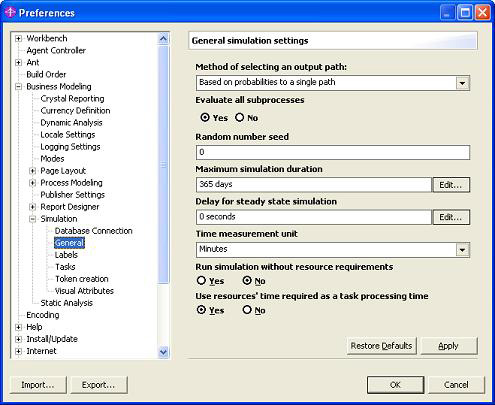Image resolution: width=495 pixels, height=405 pixels.
Task: Click the tree scrollbar down arrow
Action: (163, 352)
